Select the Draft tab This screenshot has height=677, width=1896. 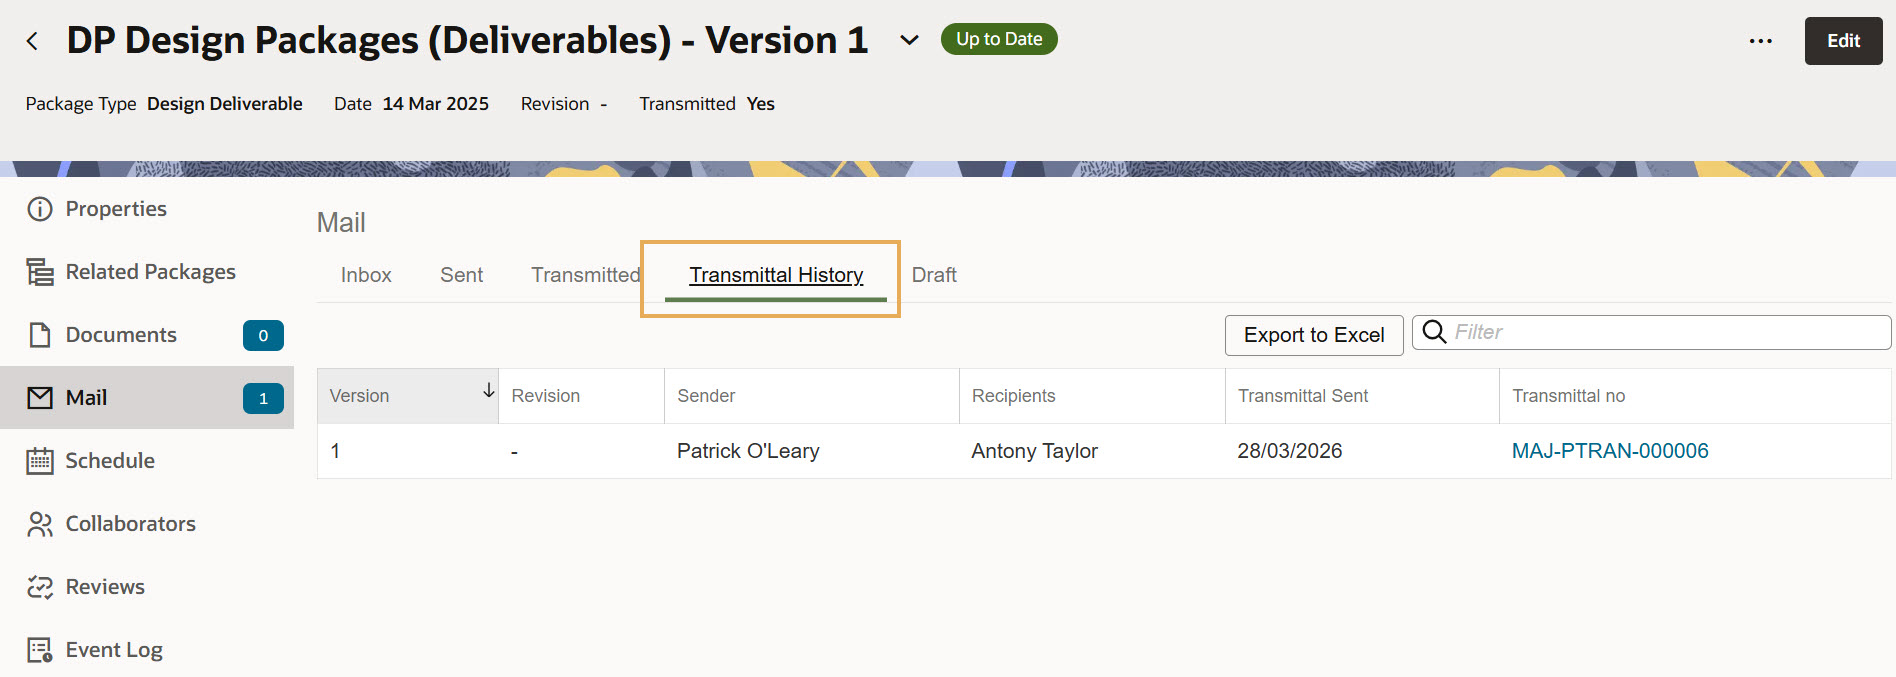click(934, 275)
